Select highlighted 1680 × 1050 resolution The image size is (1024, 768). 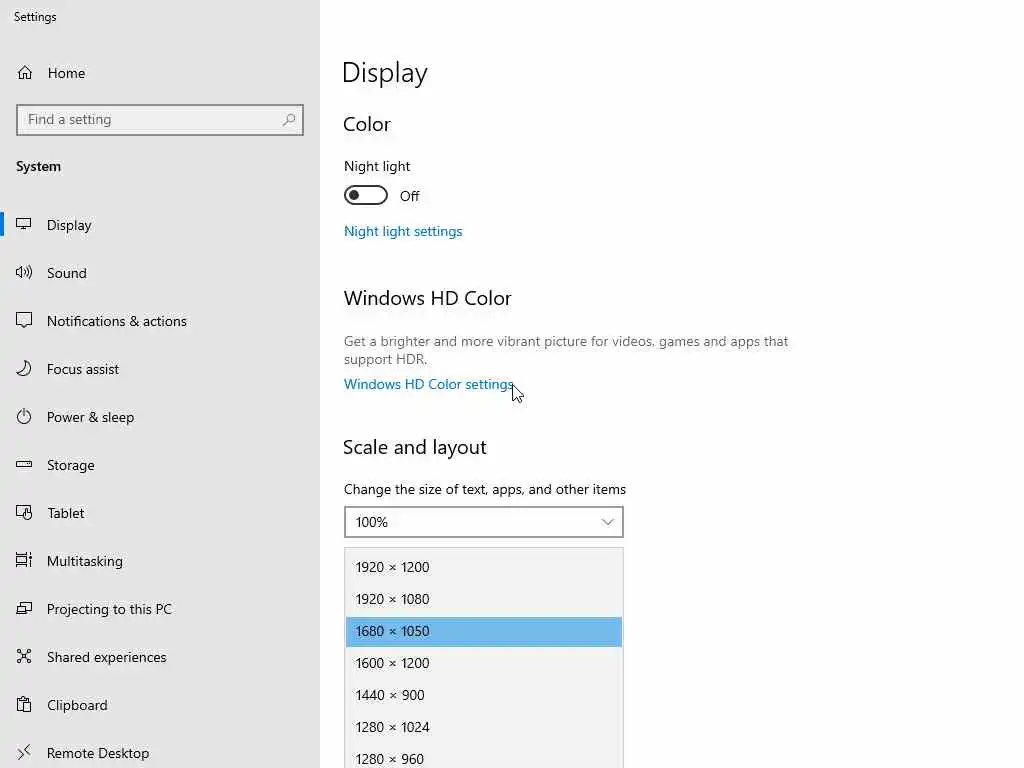[x=484, y=632]
